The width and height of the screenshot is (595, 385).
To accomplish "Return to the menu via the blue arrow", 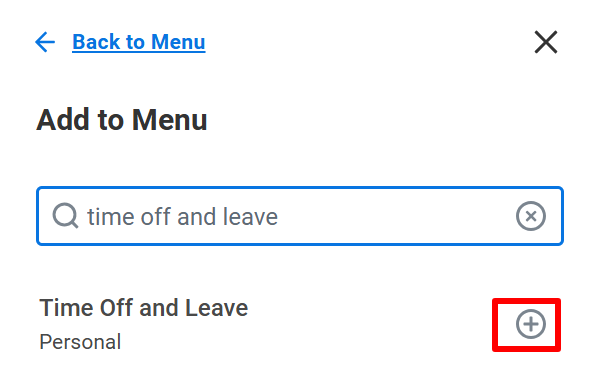I will tap(45, 42).
